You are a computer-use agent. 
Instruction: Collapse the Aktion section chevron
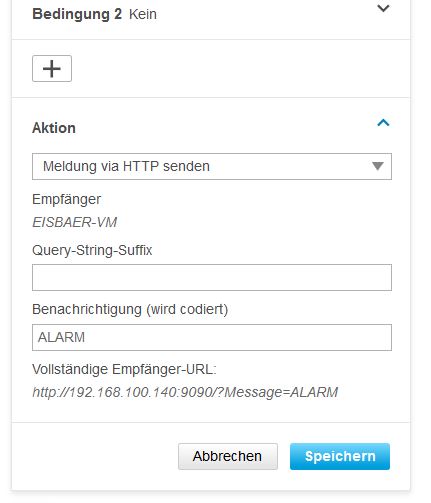[x=383, y=123]
